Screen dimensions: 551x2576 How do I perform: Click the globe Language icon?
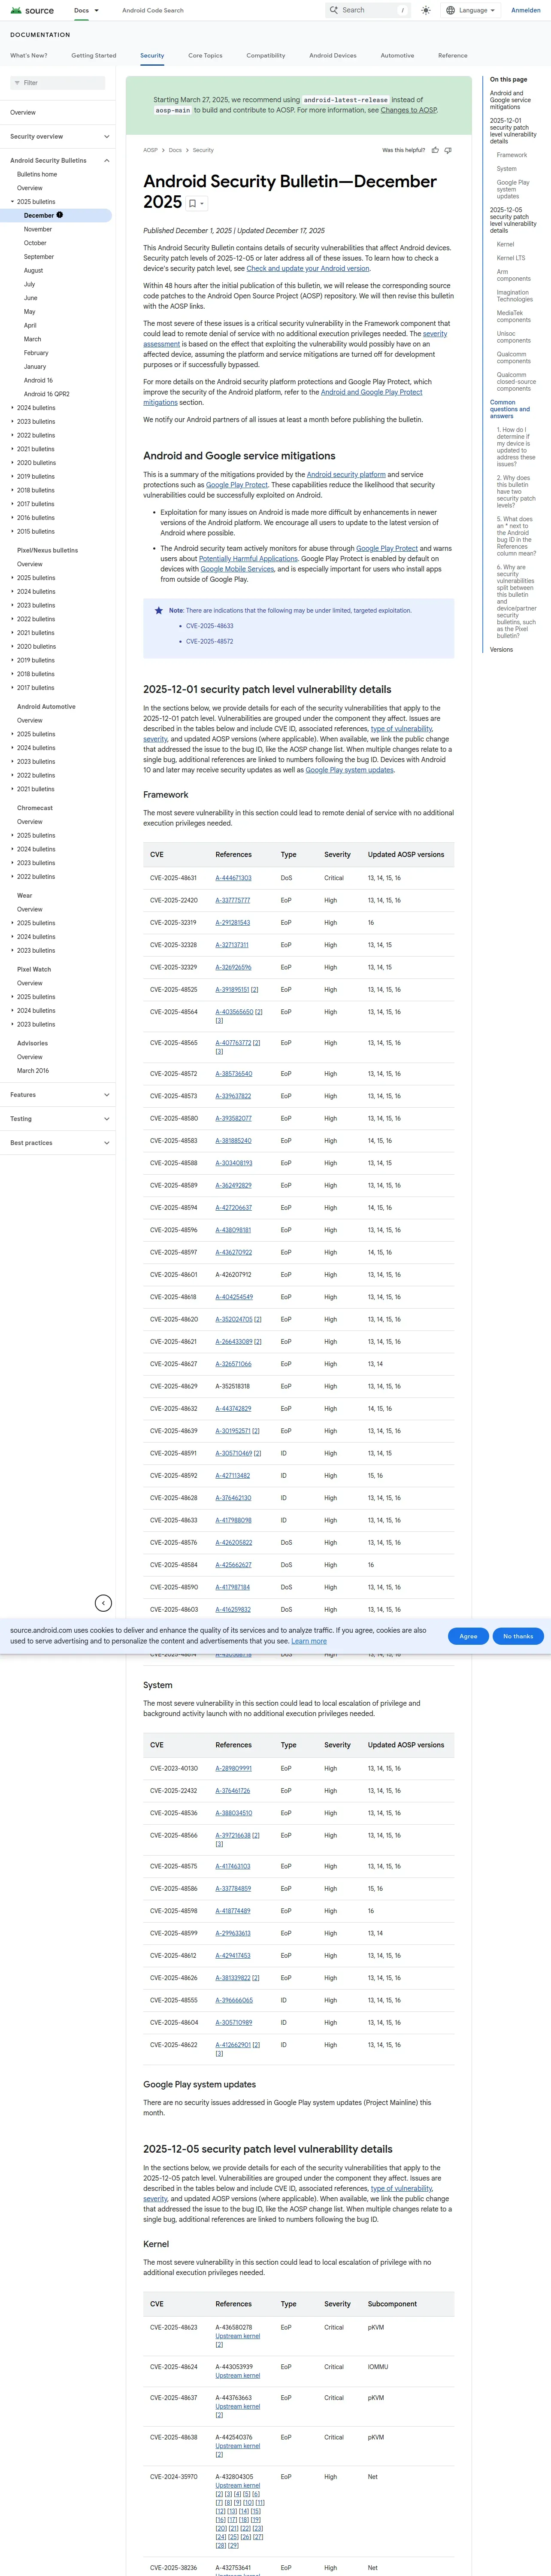[450, 10]
